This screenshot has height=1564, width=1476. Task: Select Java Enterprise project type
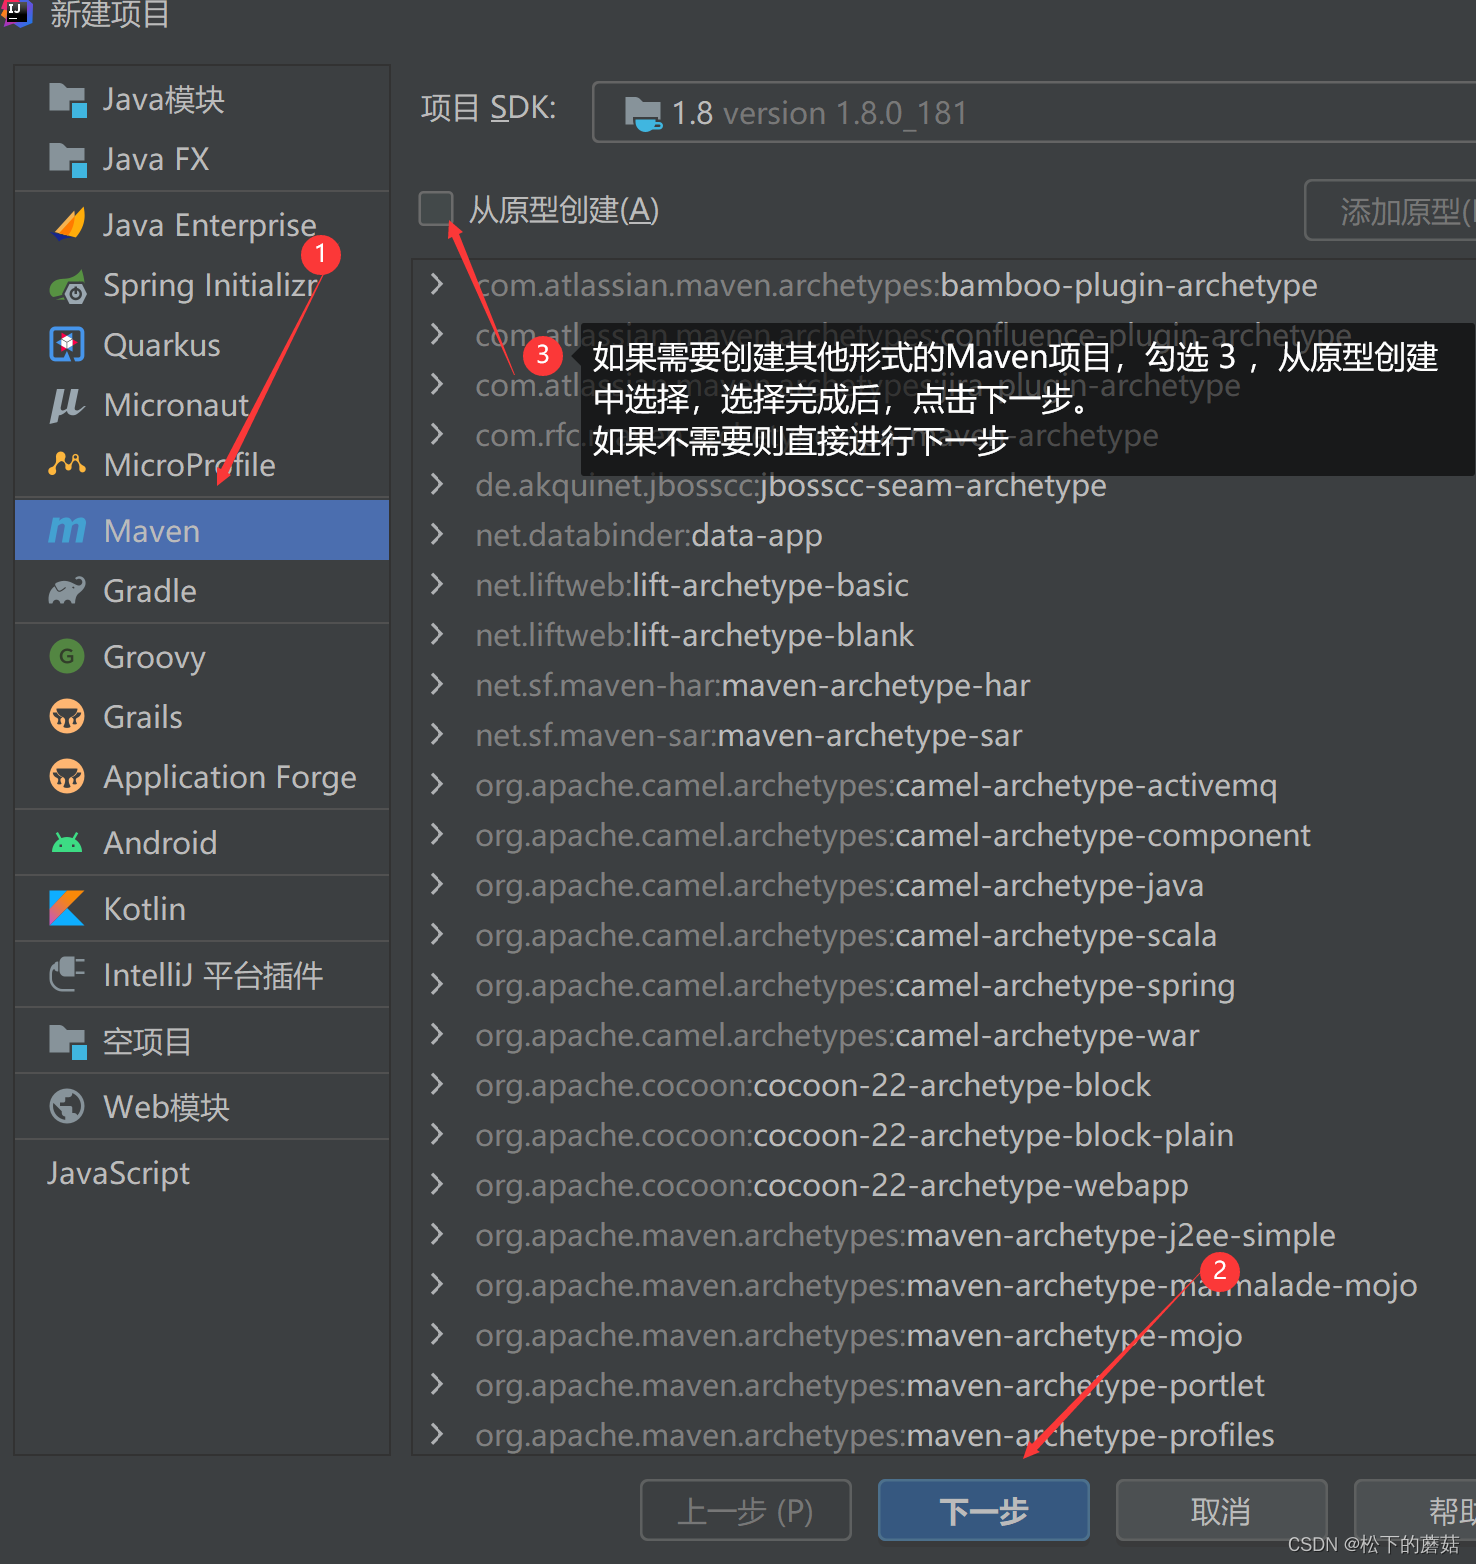pos(202,225)
